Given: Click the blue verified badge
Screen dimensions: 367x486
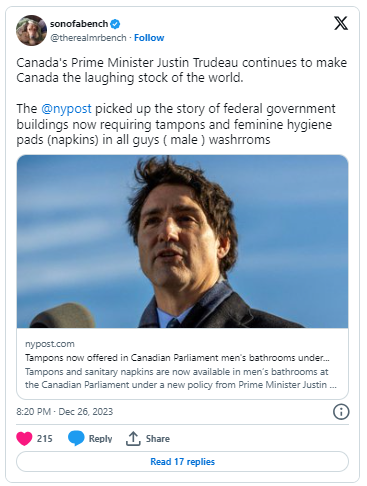Looking at the screenshot, I should pyautogui.click(x=116, y=24).
